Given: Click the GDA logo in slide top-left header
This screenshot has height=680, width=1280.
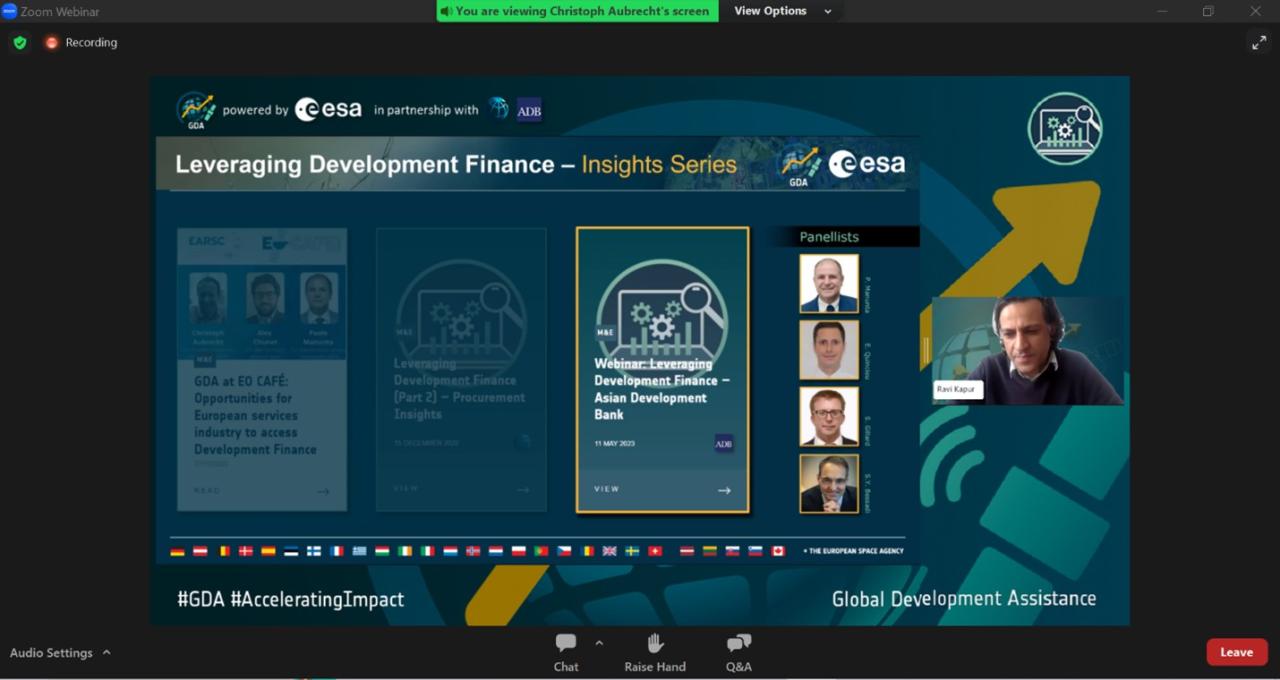Looking at the screenshot, I should click(x=196, y=110).
